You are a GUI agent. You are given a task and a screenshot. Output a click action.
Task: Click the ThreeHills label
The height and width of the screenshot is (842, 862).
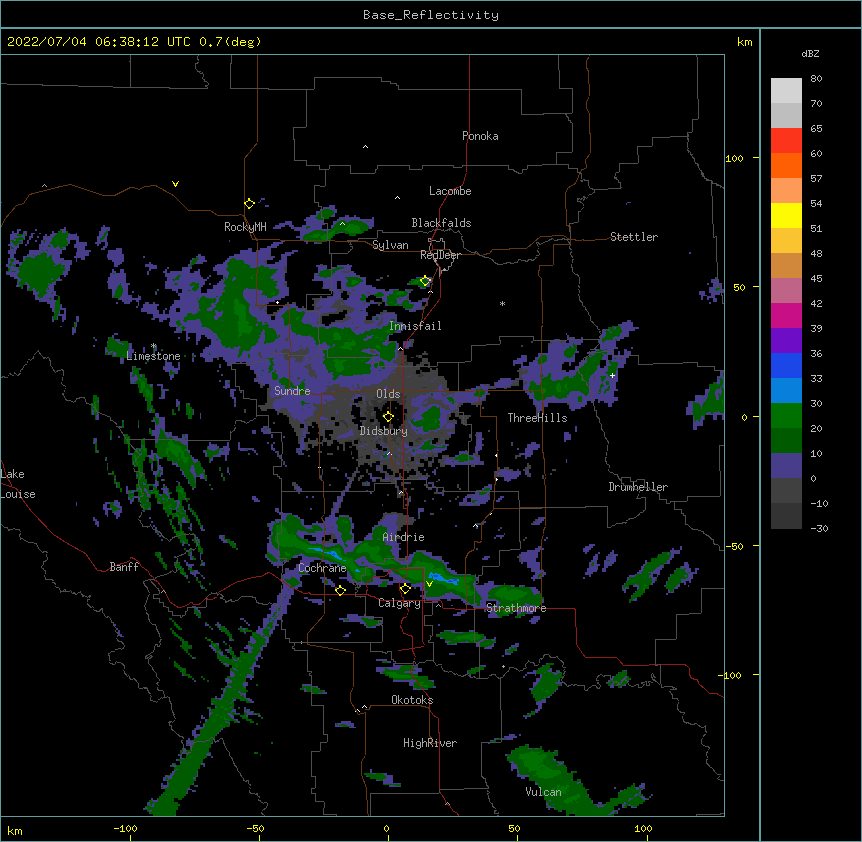click(x=537, y=418)
